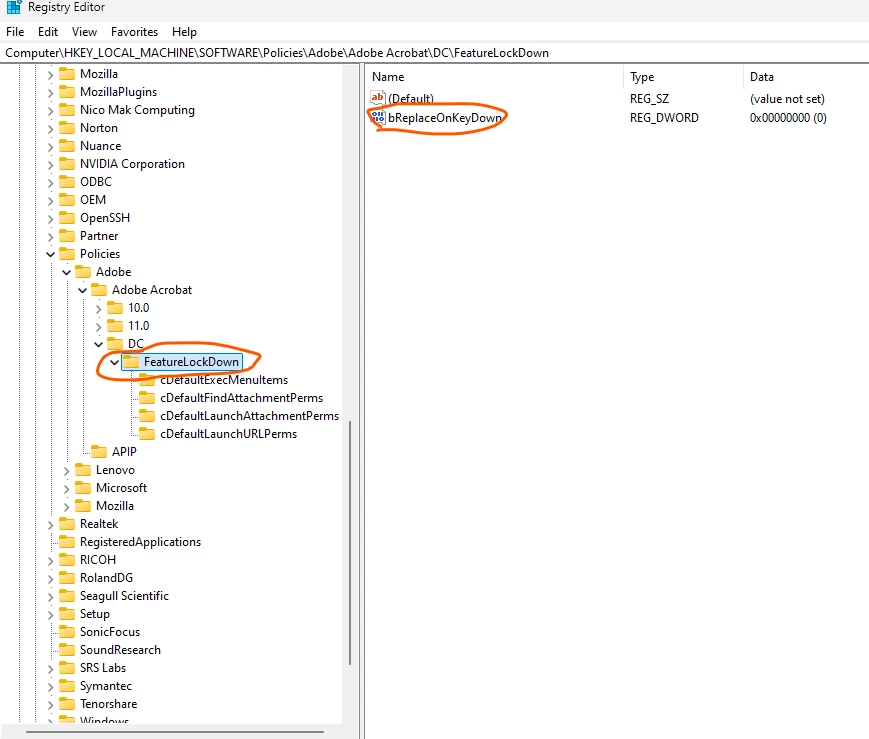Click the tree pane horizontal scrollbar
Viewport: 869px width, 739px height.
[x=175, y=732]
